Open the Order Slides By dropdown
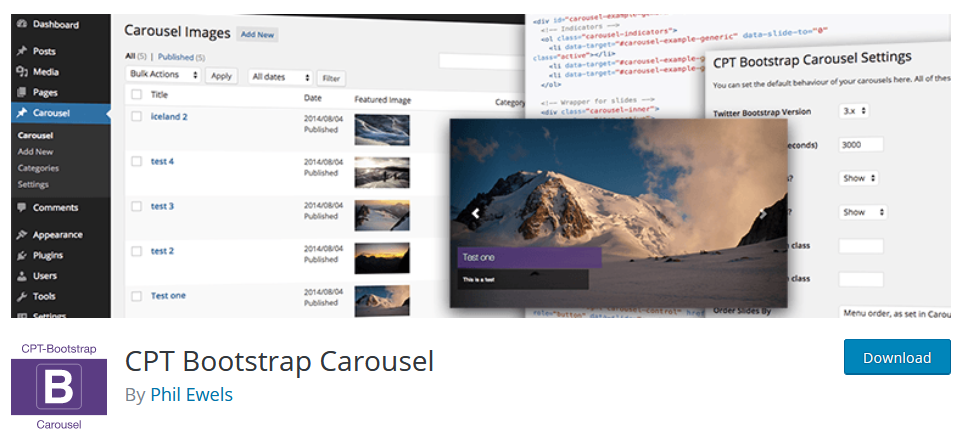 [x=894, y=313]
